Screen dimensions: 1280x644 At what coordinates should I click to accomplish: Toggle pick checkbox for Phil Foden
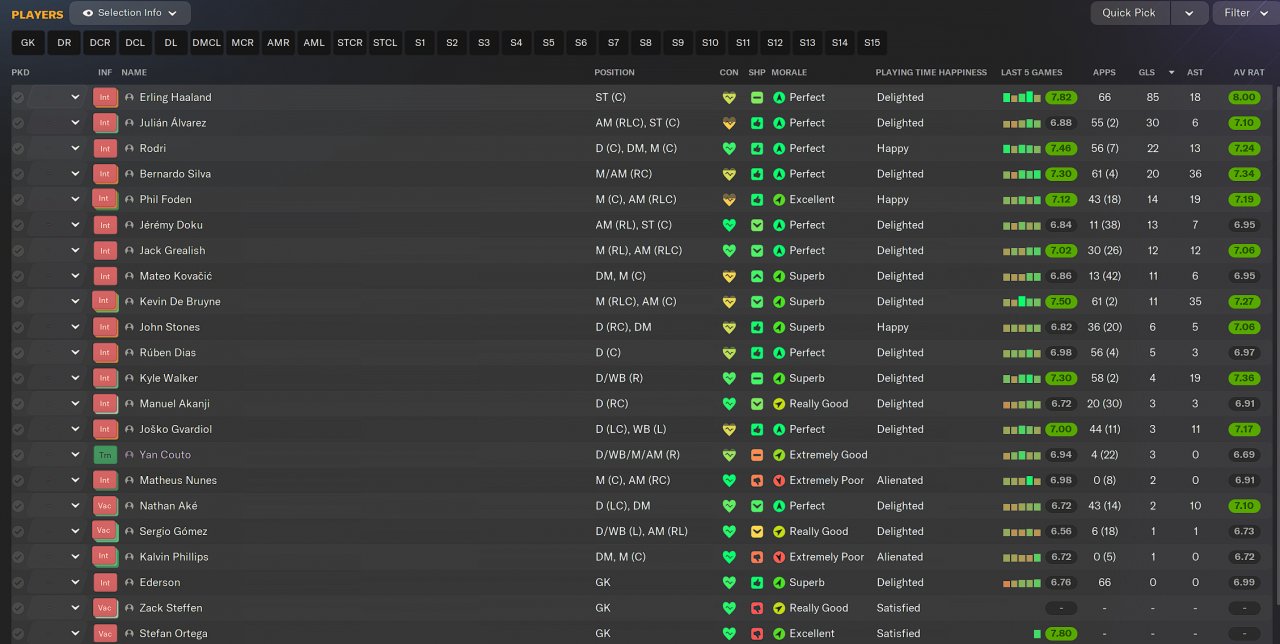[18, 200]
